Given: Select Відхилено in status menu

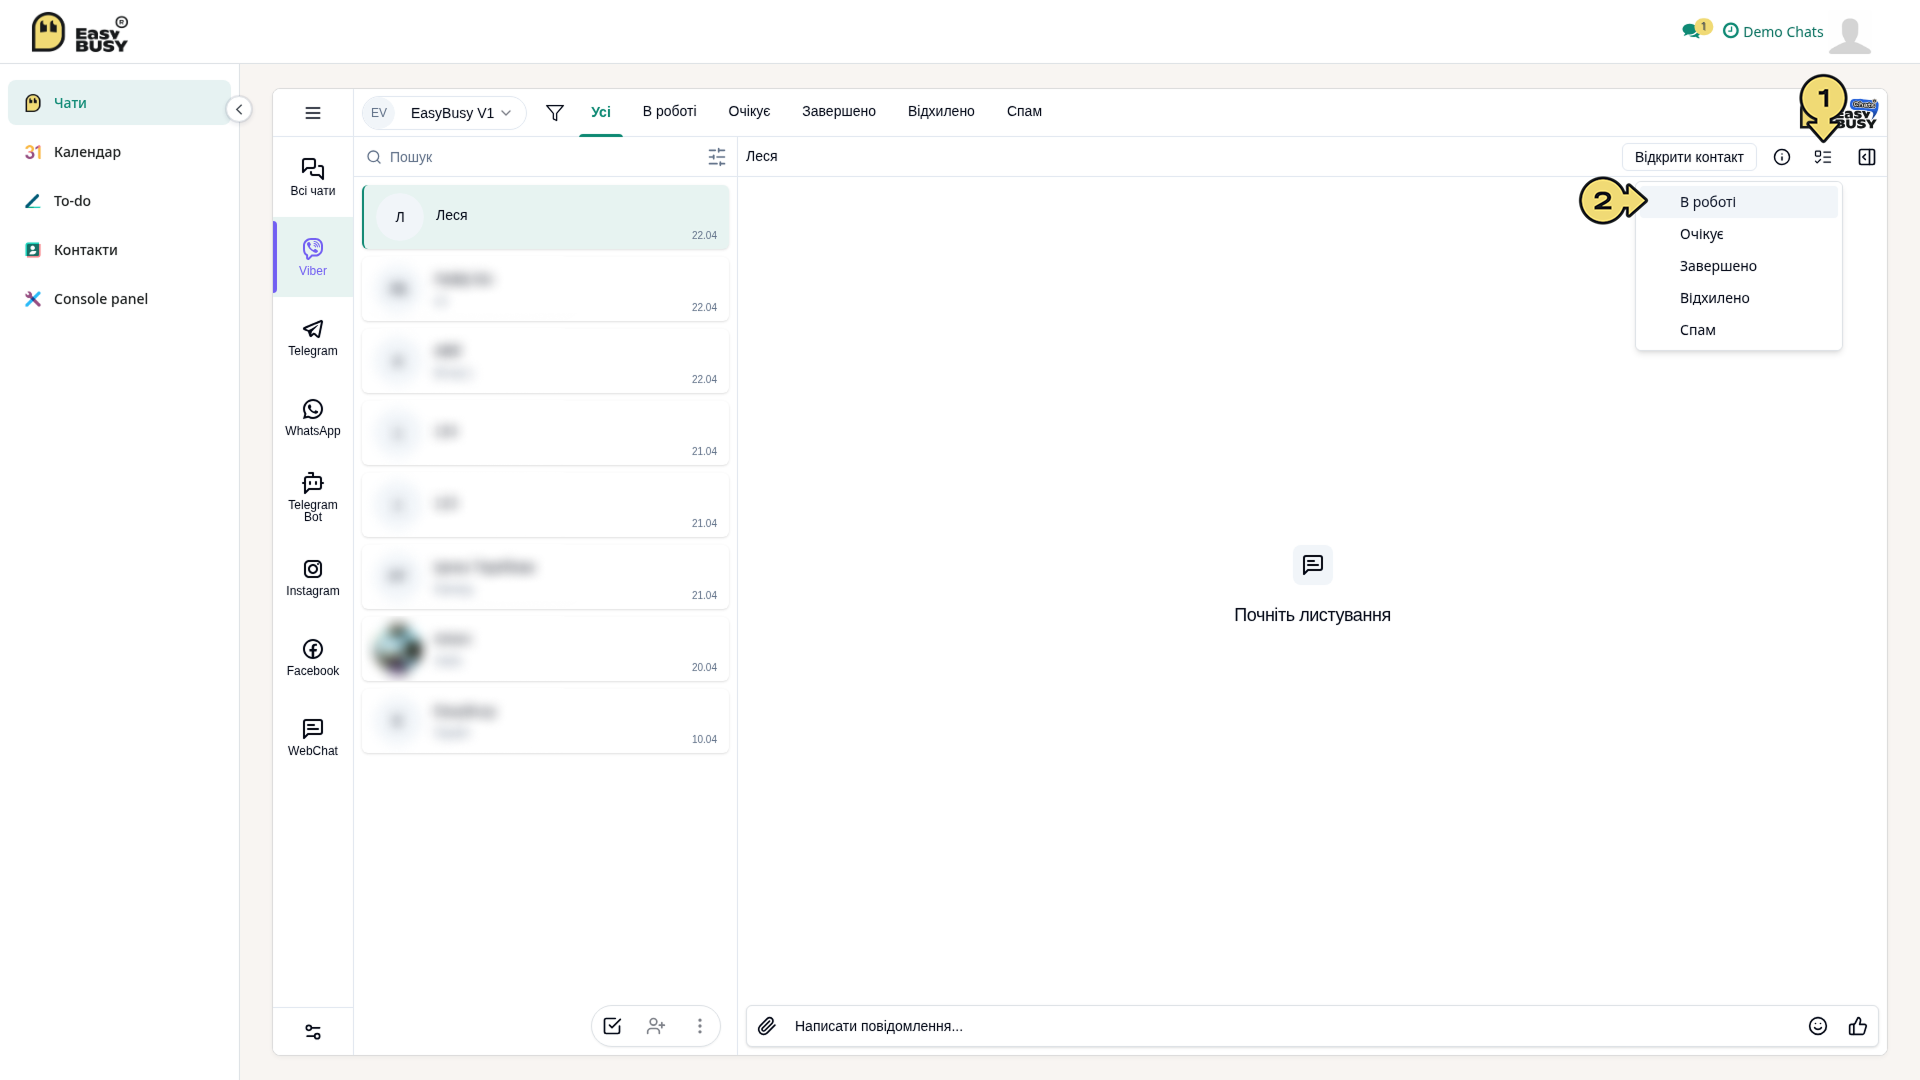Looking at the screenshot, I should 1739,298.
